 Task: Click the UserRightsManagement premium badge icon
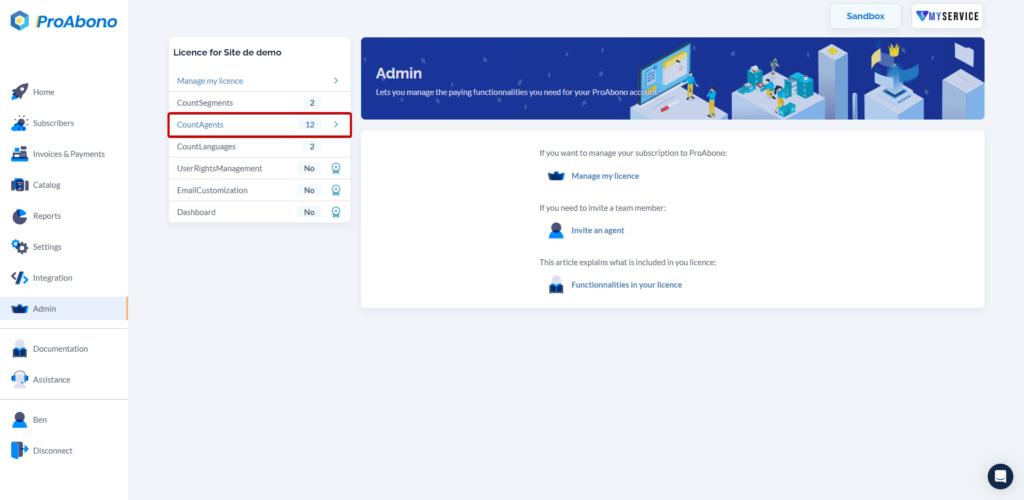click(336, 168)
